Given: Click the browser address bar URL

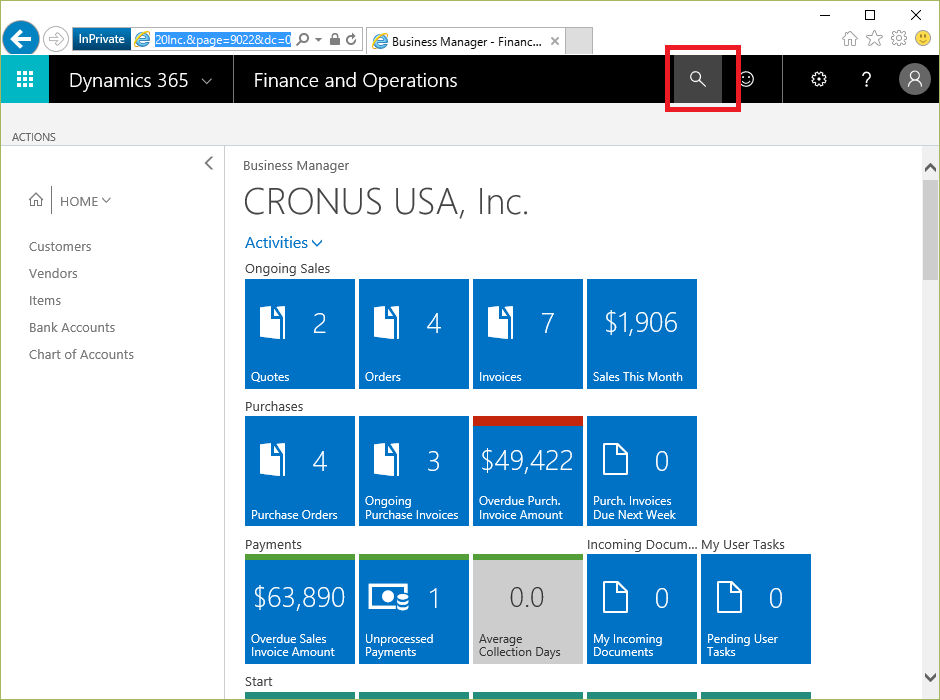Looking at the screenshot, I should 223,40.
